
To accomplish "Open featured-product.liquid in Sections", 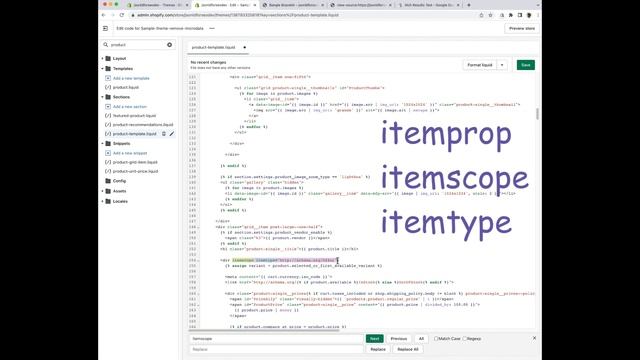I will [x=134, y=116].
